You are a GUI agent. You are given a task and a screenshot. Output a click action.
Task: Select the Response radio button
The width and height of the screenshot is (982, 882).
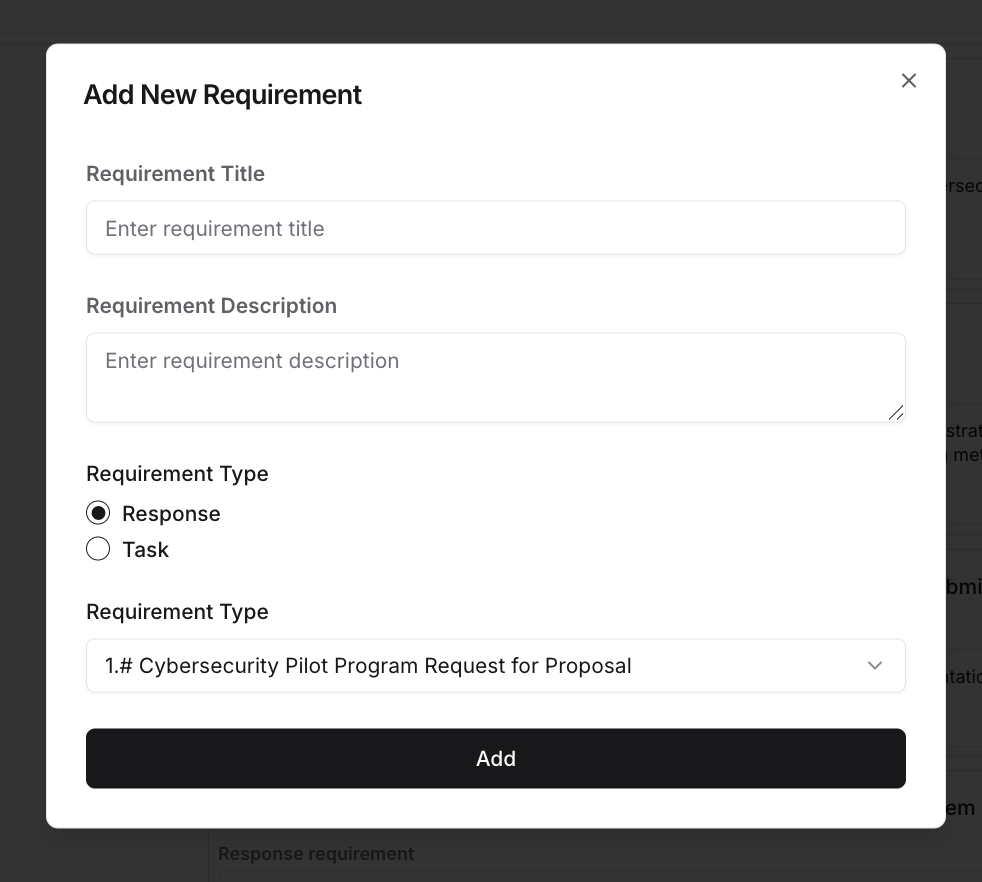pos(98,513)
